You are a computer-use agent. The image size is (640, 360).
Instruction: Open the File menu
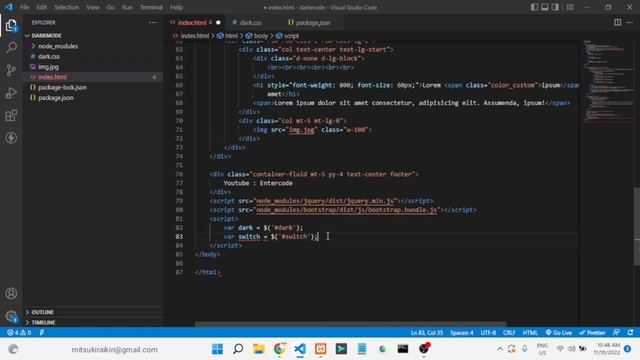click(24, 7)
